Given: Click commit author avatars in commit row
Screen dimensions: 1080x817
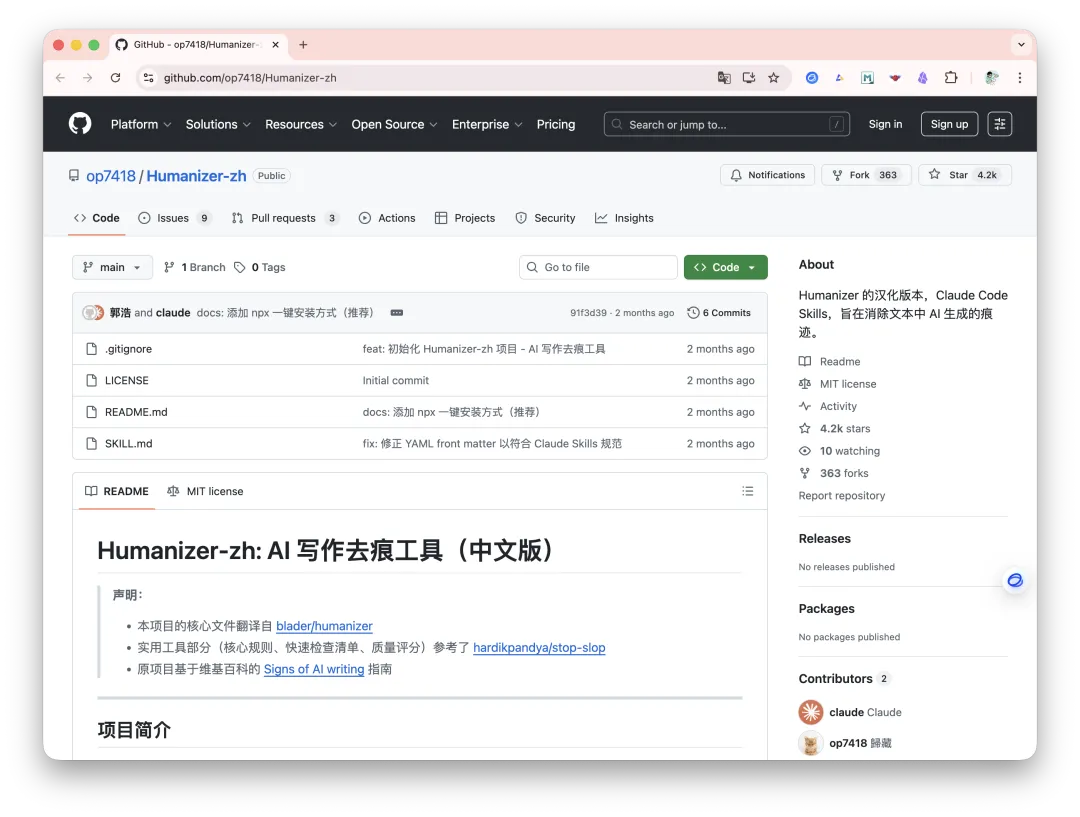Looking at the screenshot, I should [93, 313].
